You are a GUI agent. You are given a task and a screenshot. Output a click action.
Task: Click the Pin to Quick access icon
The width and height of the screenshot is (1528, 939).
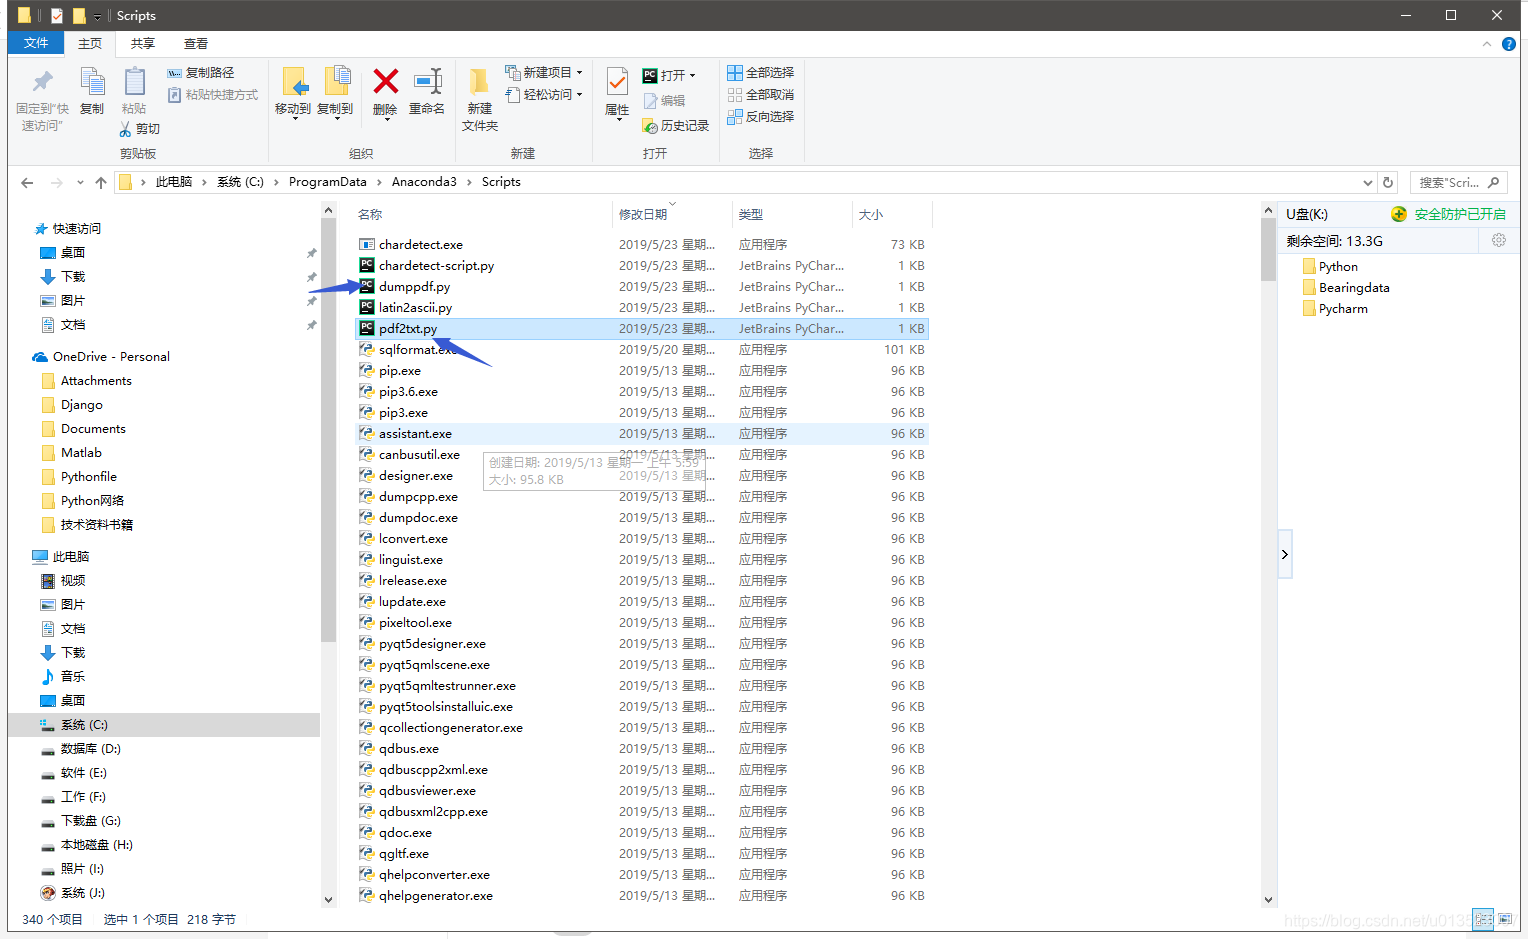[43, 82]
